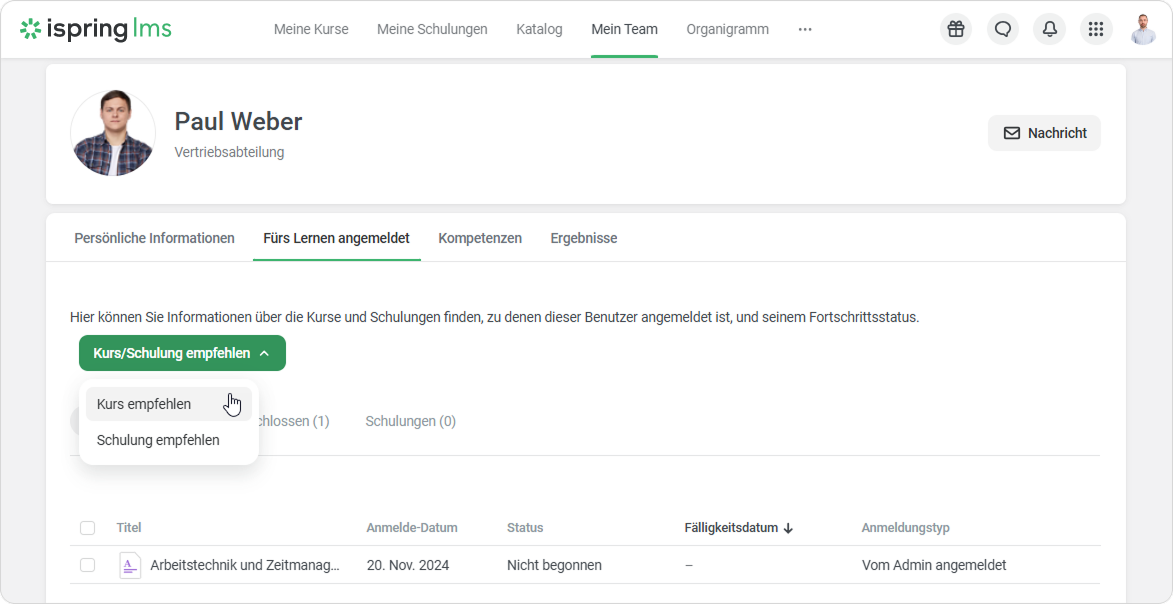
Task: Click the user avatar in top bar
Action: pyautogui.click(x=1143, y=29)
